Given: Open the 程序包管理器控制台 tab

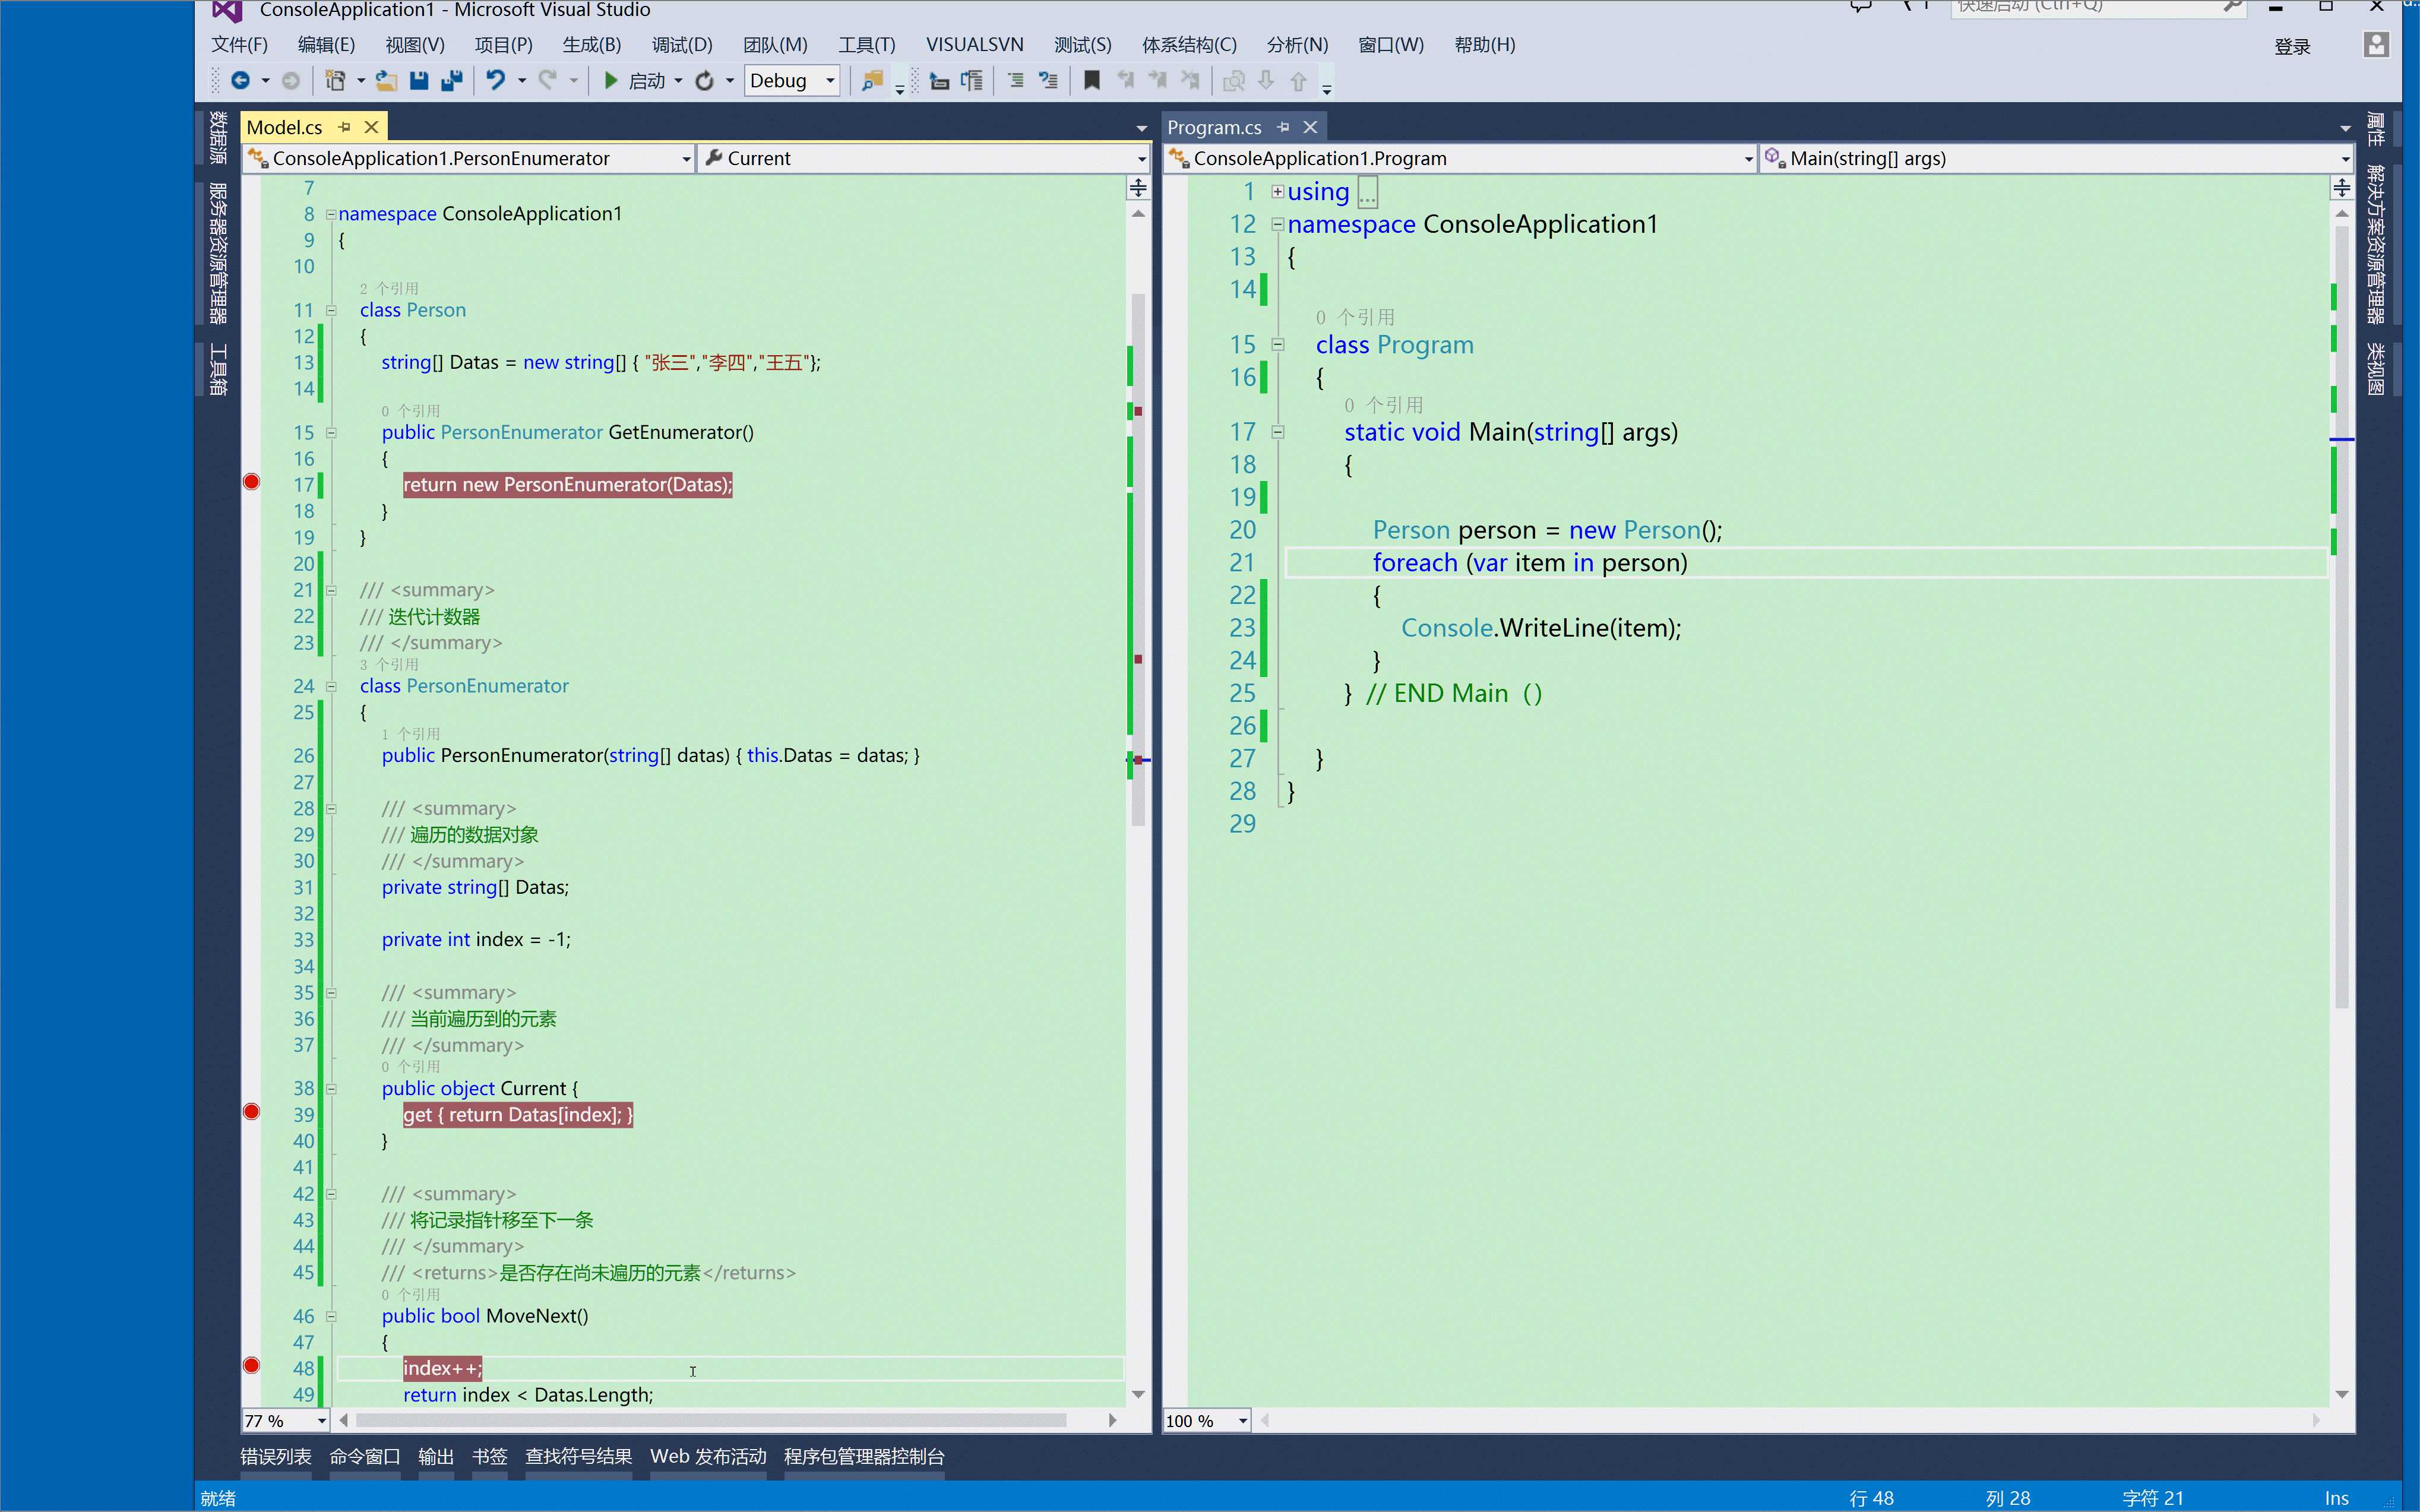Looking at the screenshot, I should (864, 1456).
